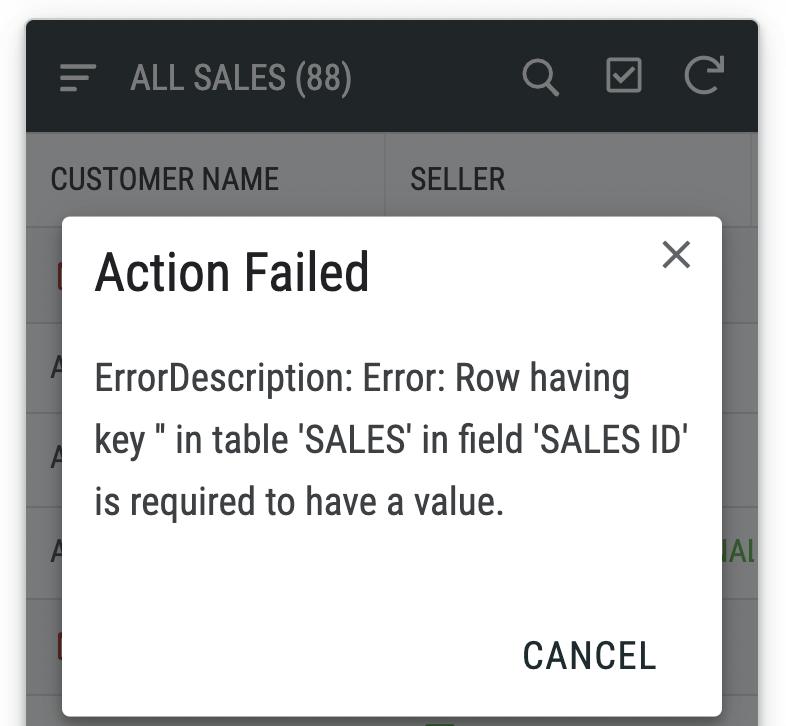The height and width of the screenshot is (726, 786).
Task: Sort by the CUSTOMER NAME column header
Action: (165, 179)
